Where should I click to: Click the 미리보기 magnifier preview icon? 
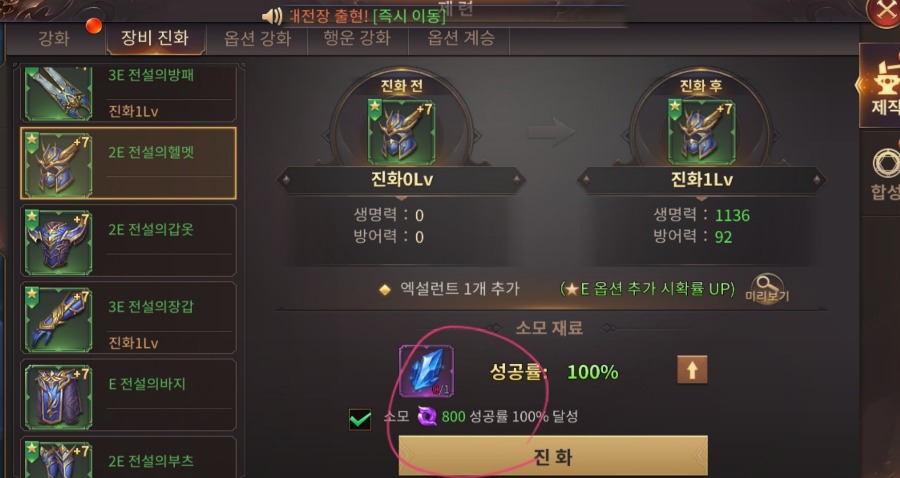tap(767, 289)
